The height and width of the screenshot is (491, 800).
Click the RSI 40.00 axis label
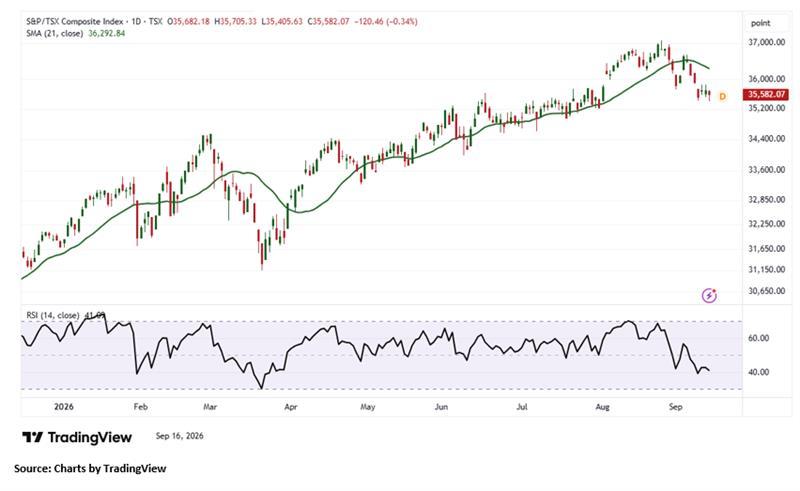759,372
